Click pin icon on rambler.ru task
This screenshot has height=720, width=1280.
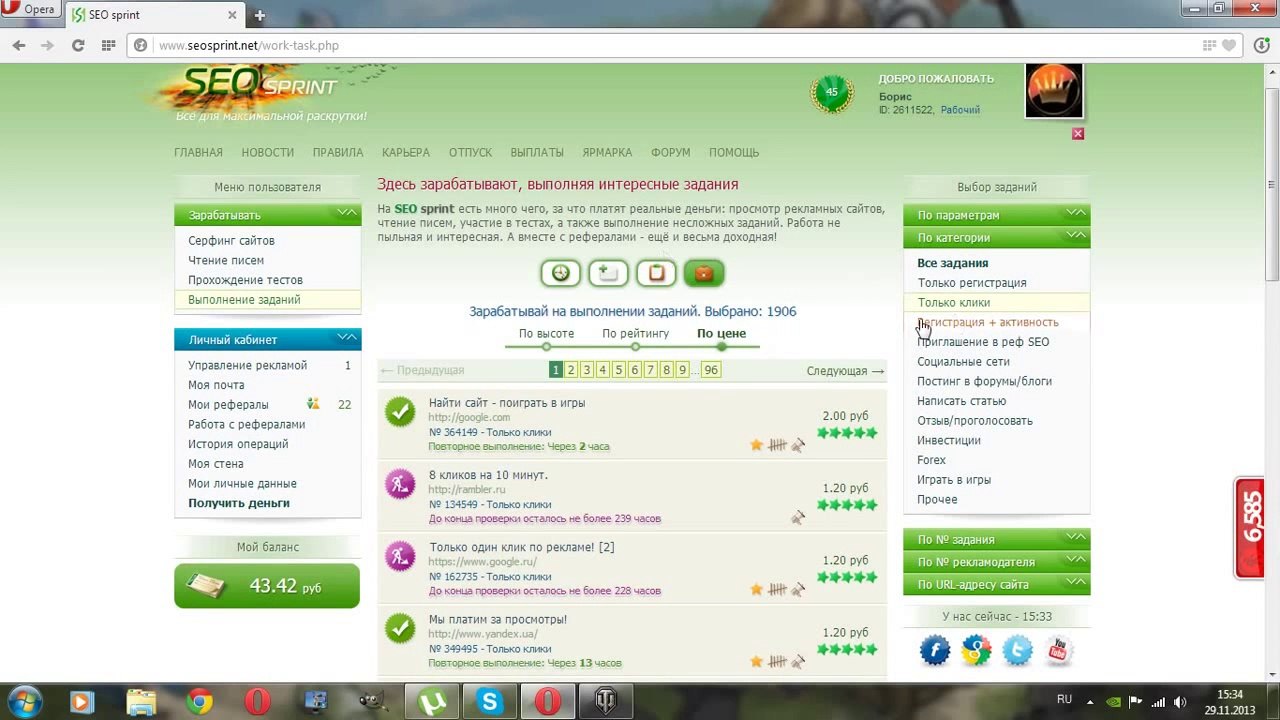tap(798, 518)
